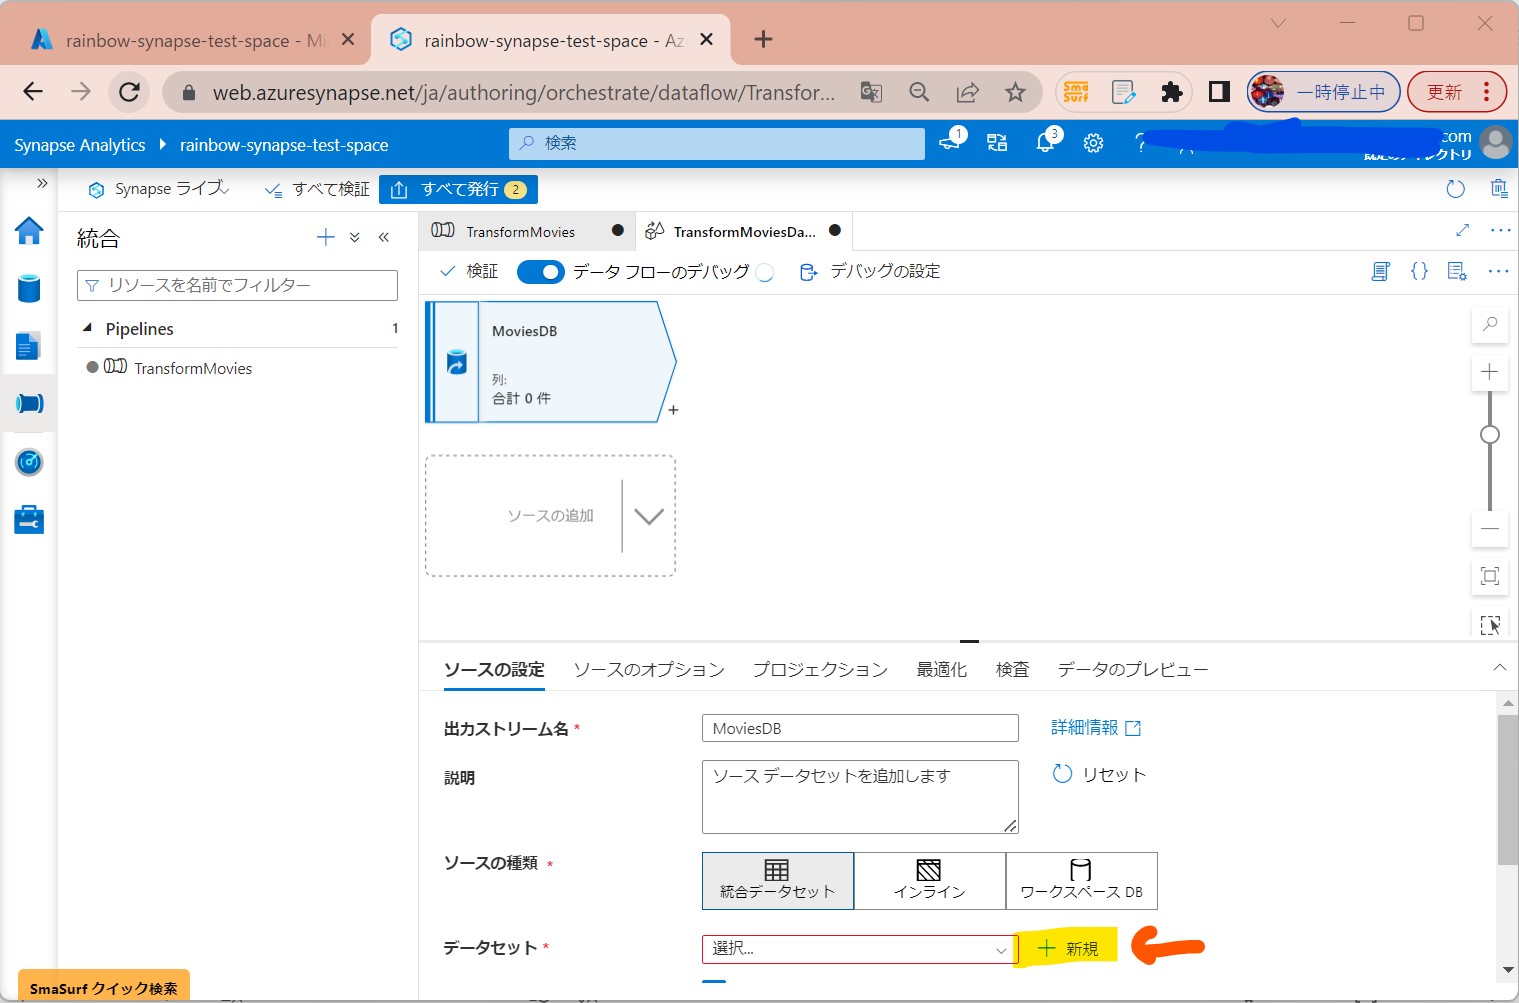Click リセット to reset the source
Image resolution: width=1519 pixels, height=1003 pixels.
[1100, 774]
